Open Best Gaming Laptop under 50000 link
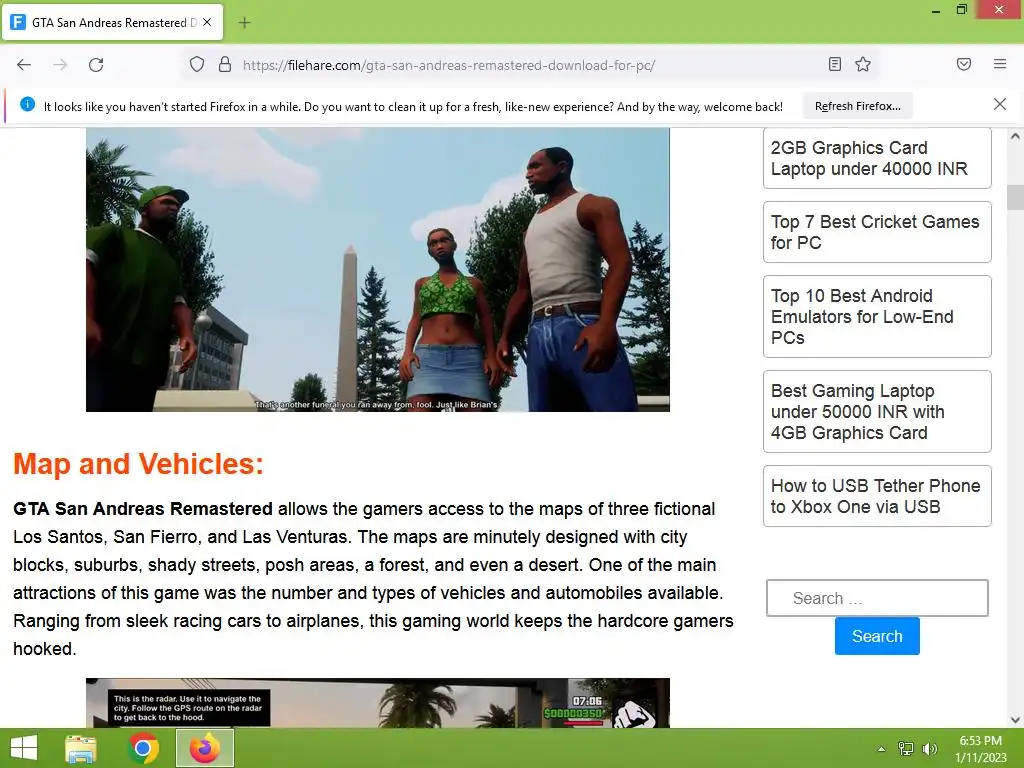Screen dimensions: 1024x768 (x=877, y=411)
